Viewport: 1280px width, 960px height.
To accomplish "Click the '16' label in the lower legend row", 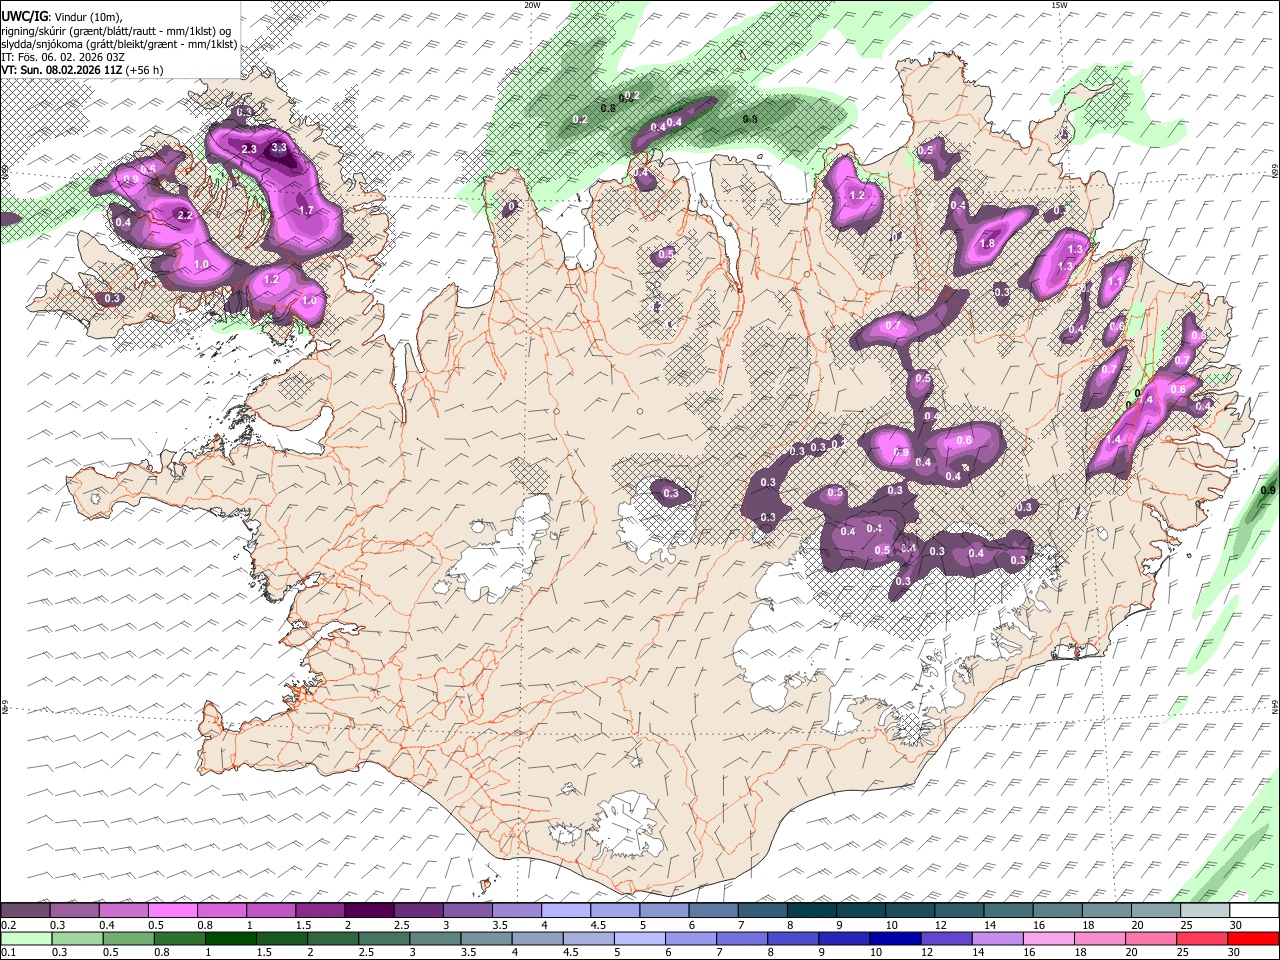I will click(1029, 953).
